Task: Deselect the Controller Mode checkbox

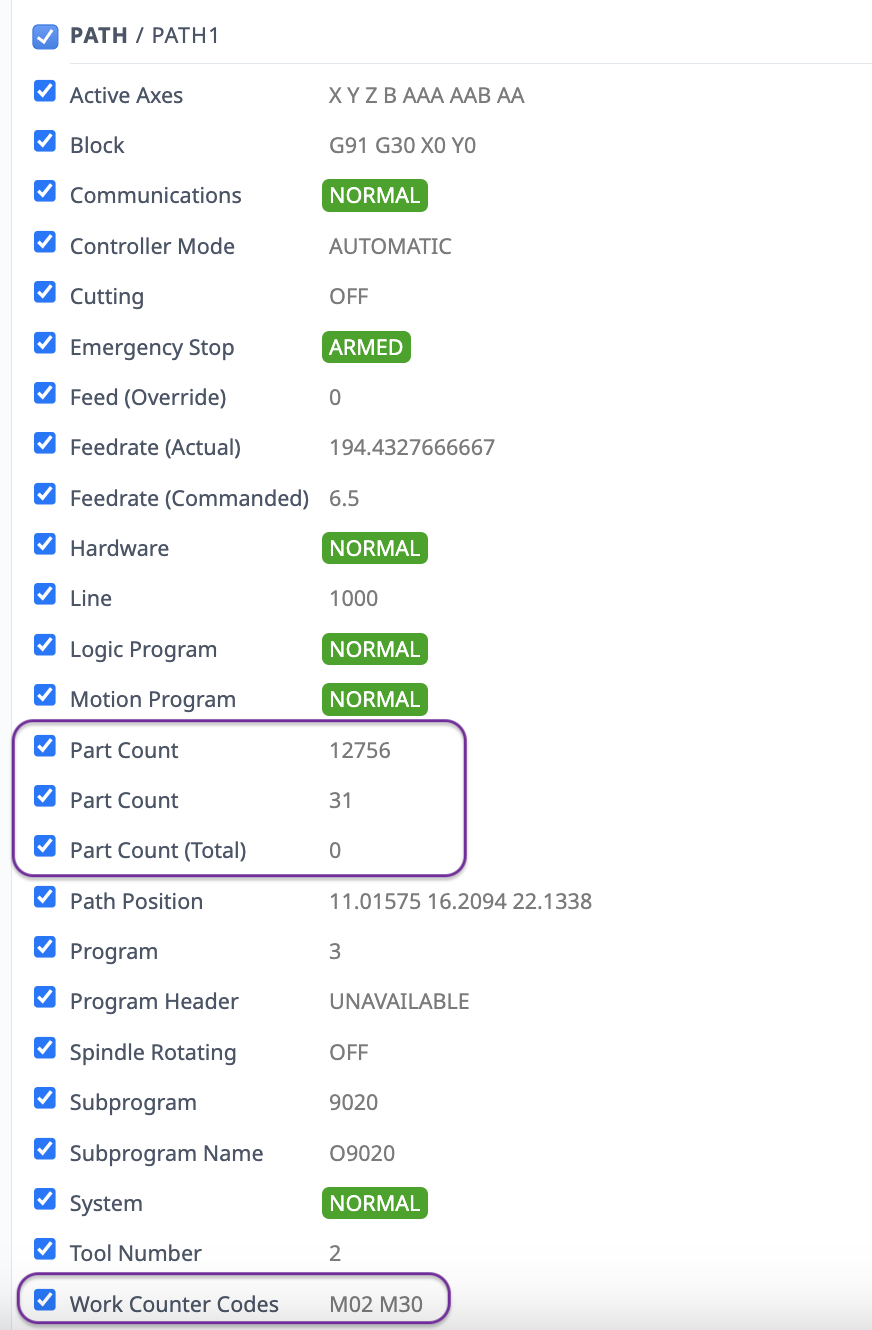Action: [45, 242]
